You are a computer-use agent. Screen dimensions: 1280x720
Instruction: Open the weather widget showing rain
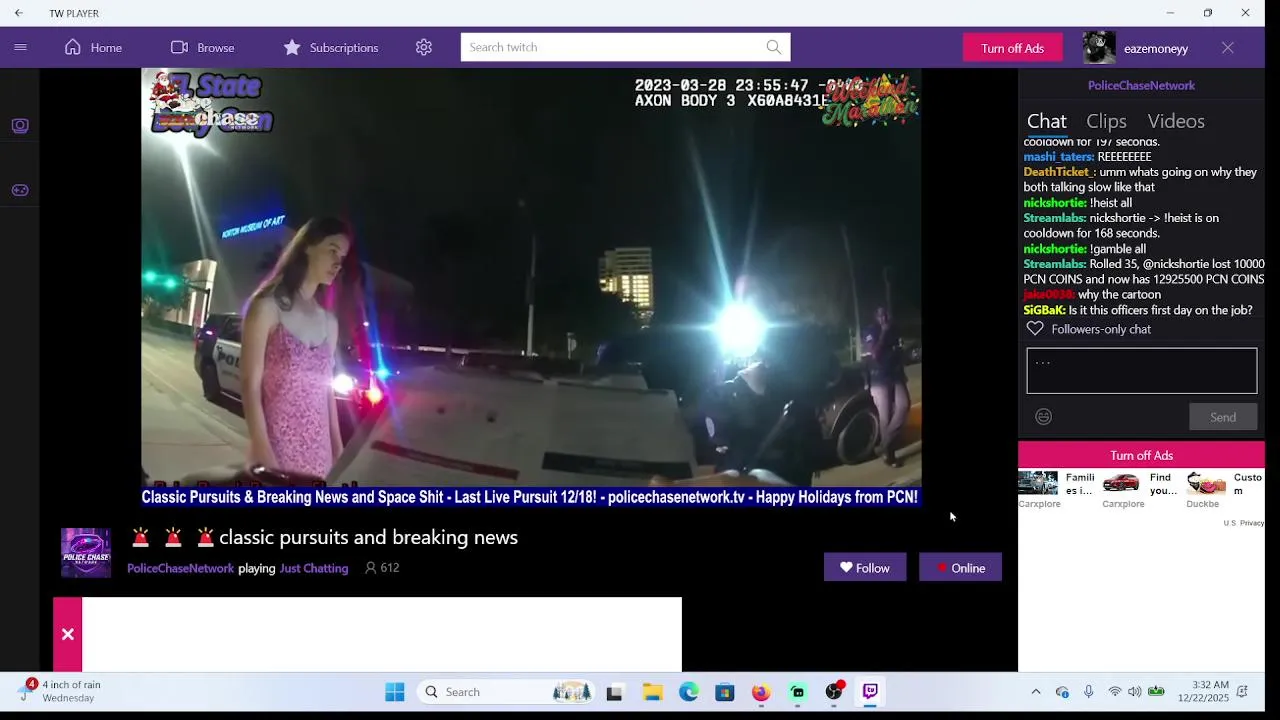[60, 691]
